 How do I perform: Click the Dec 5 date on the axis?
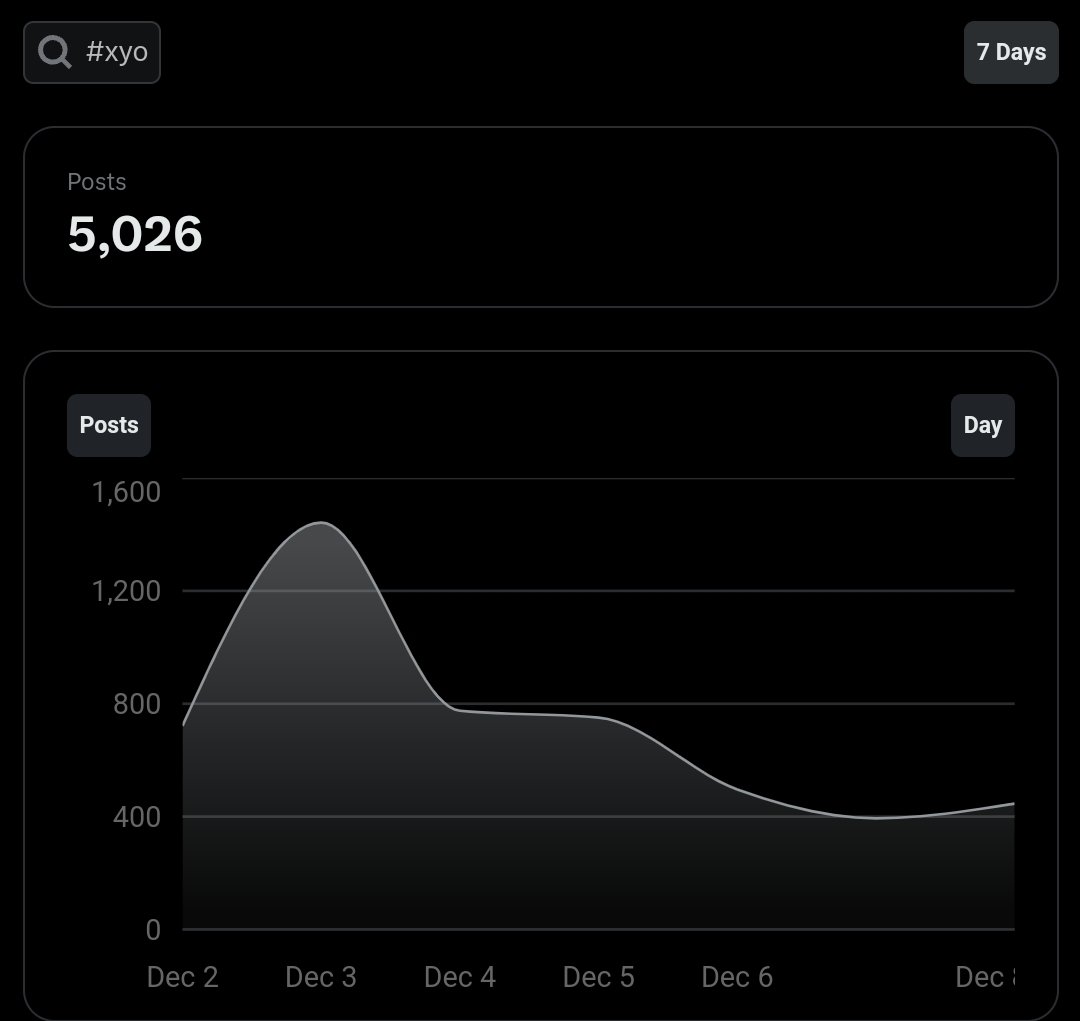tap(597, 977)
